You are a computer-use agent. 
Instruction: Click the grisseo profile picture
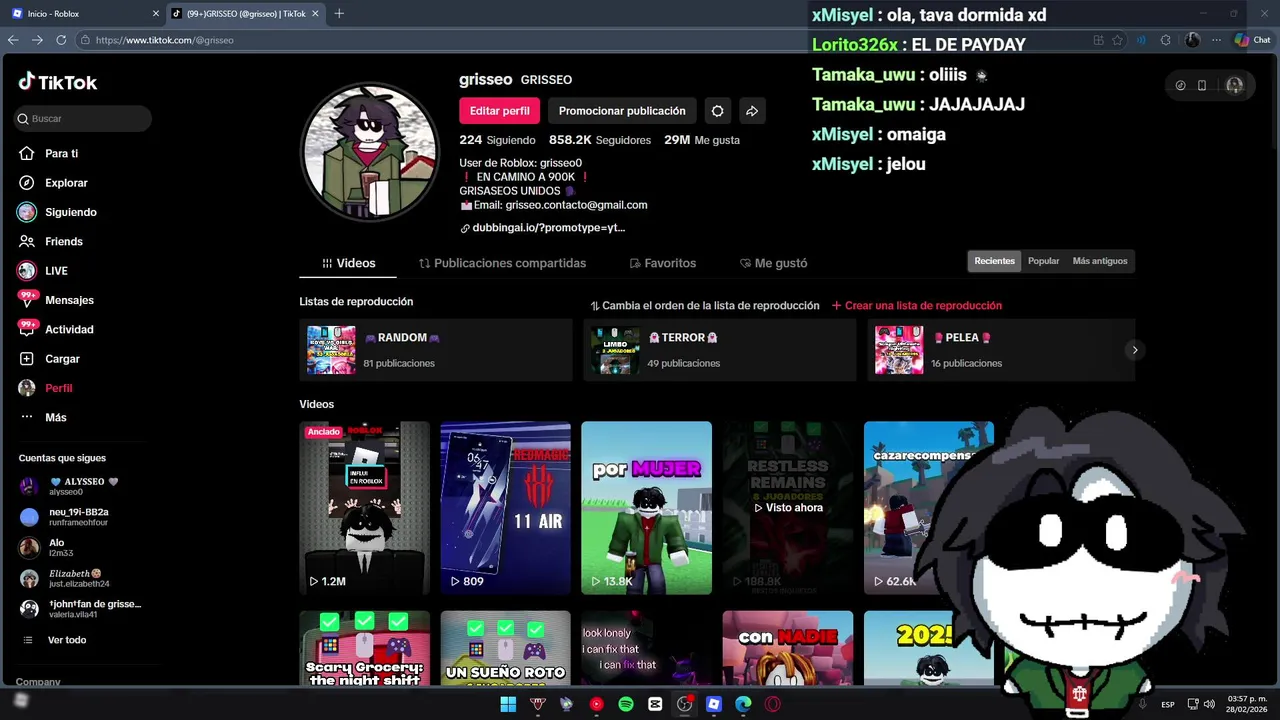[371, 152]
